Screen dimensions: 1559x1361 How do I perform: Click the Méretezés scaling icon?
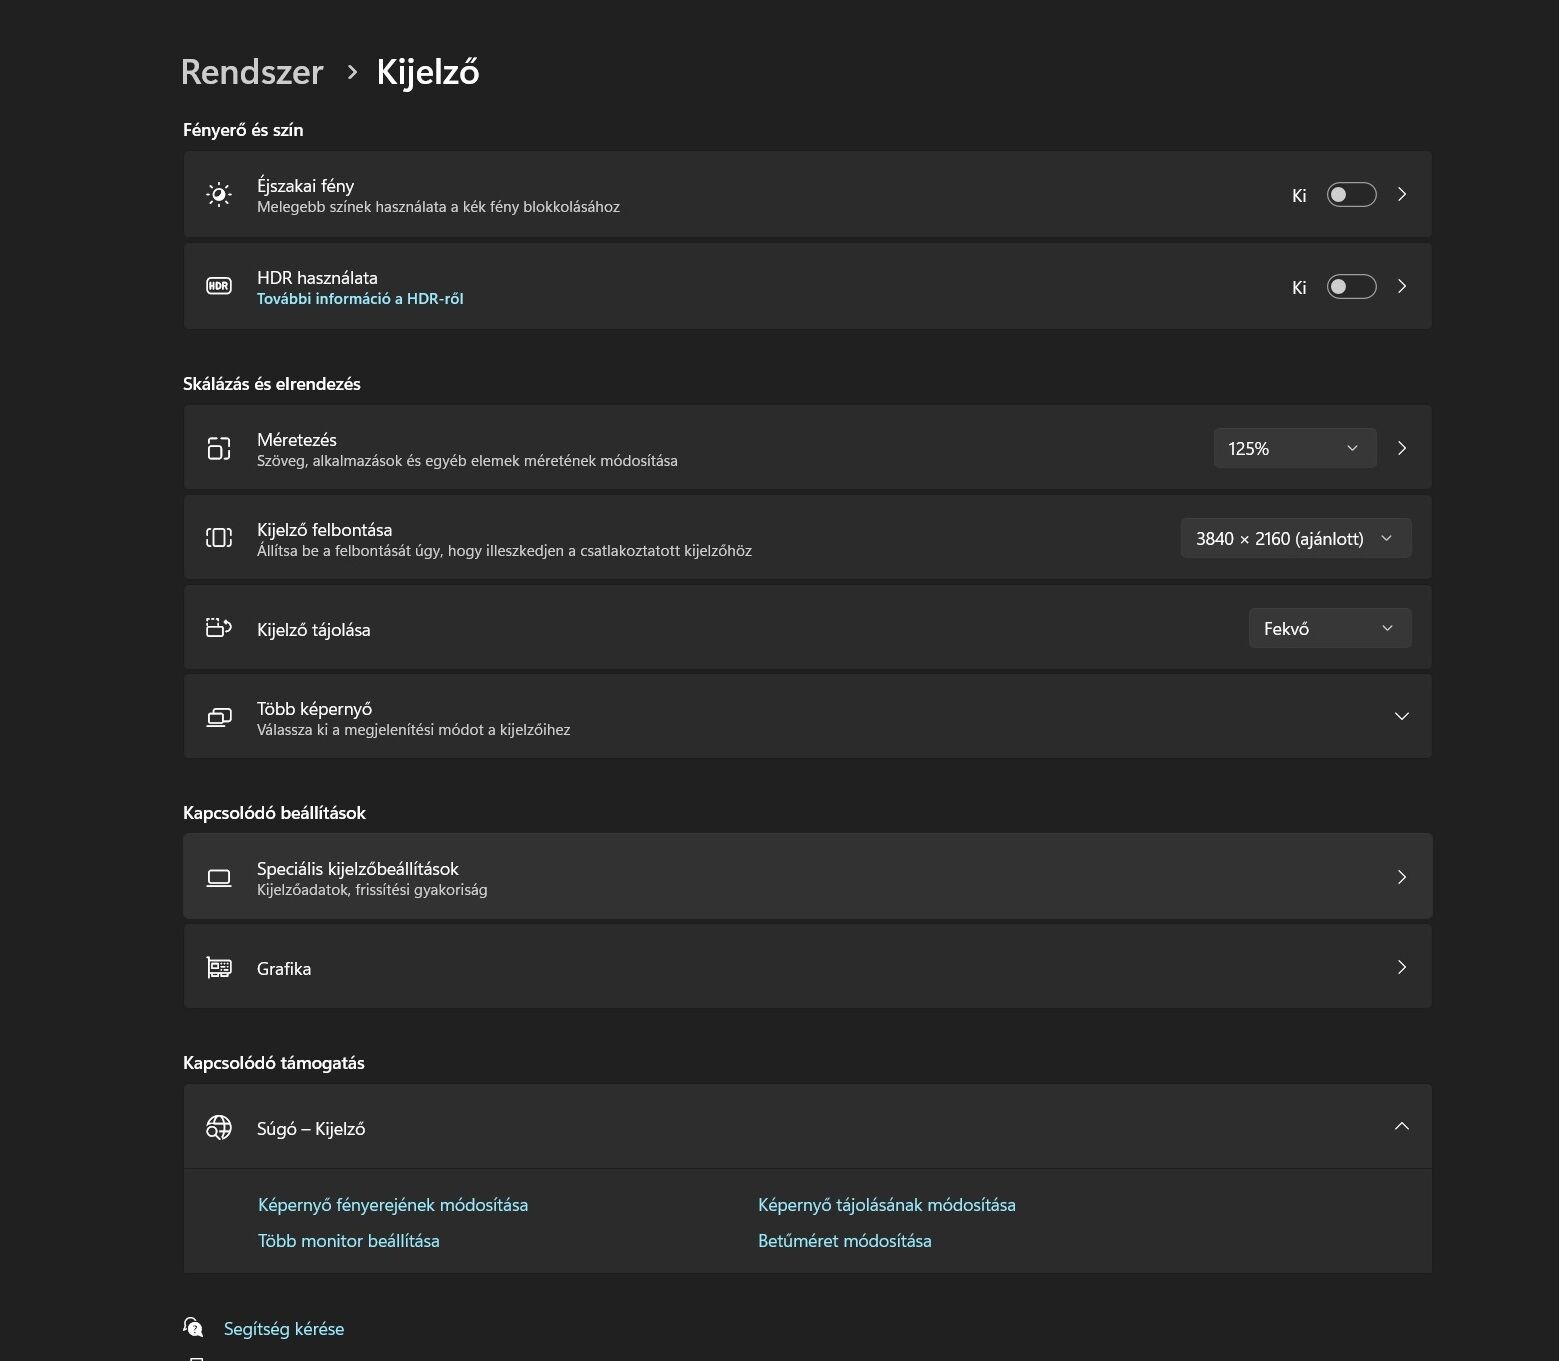[x=218, y=449]
